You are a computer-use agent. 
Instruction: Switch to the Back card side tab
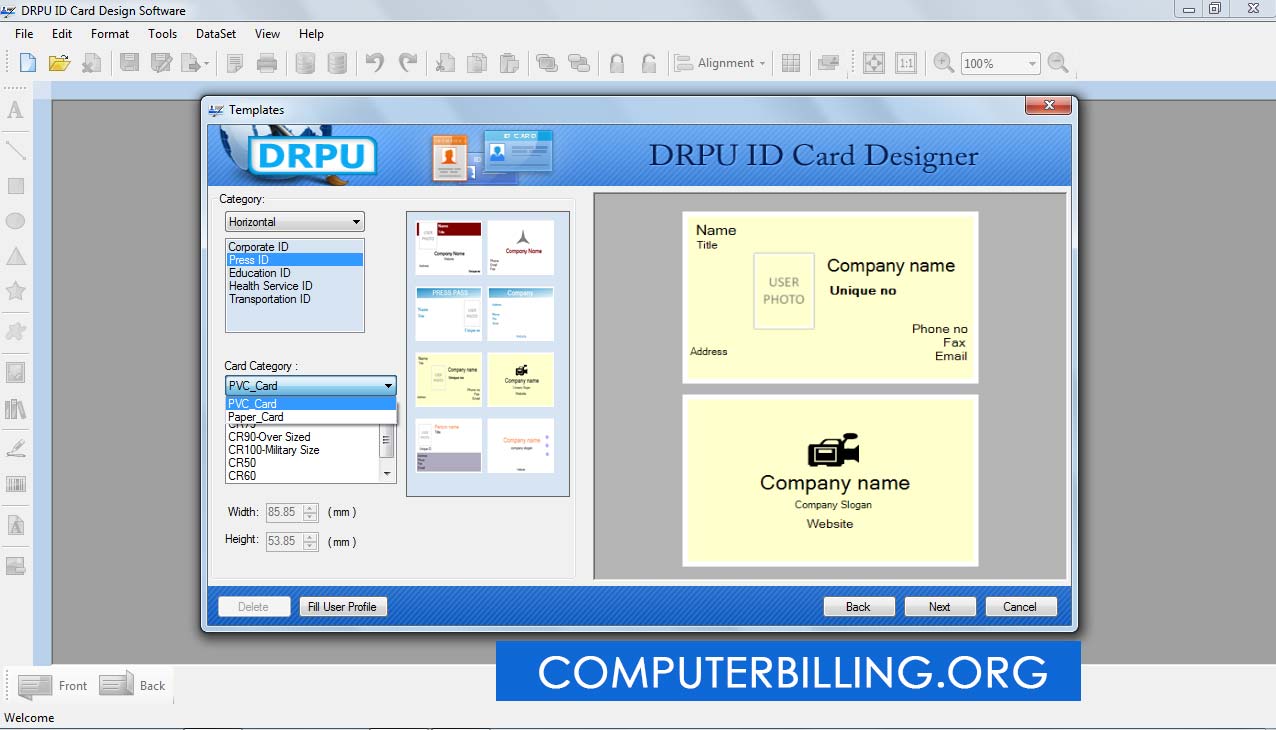pos(133,686)
